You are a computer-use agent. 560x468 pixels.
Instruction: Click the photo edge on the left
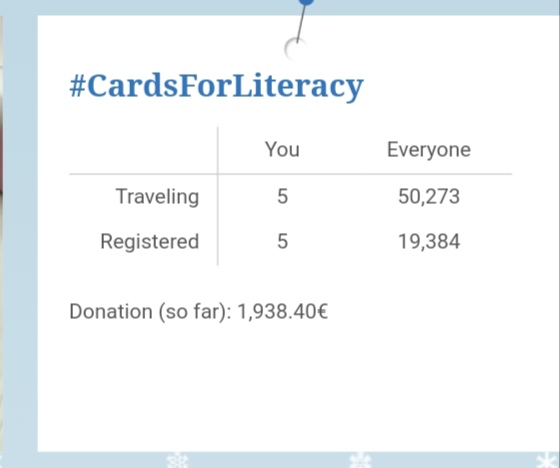tap(1, 234)
